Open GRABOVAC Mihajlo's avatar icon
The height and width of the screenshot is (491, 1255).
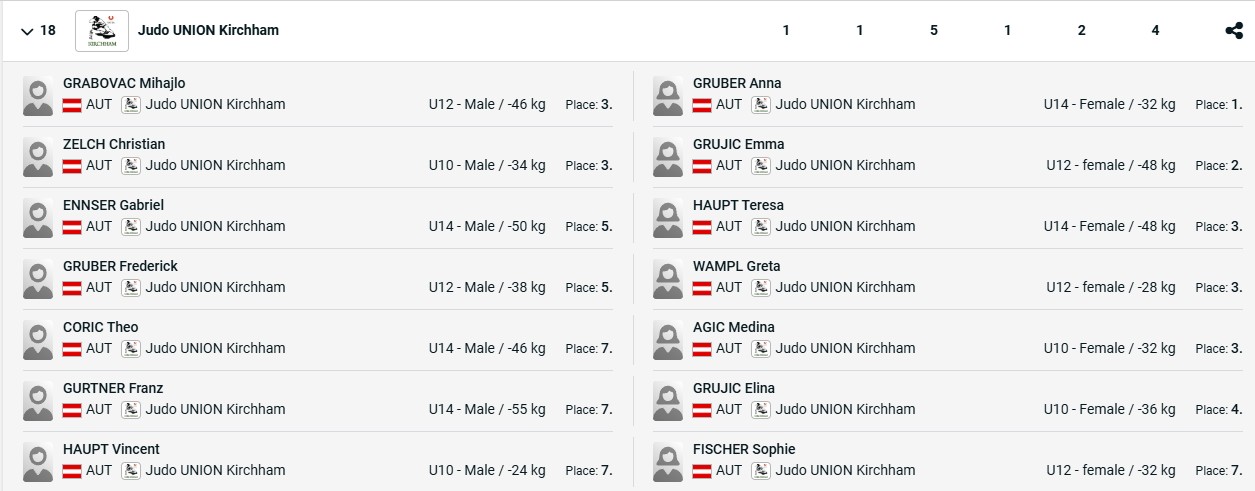point(38,95)
